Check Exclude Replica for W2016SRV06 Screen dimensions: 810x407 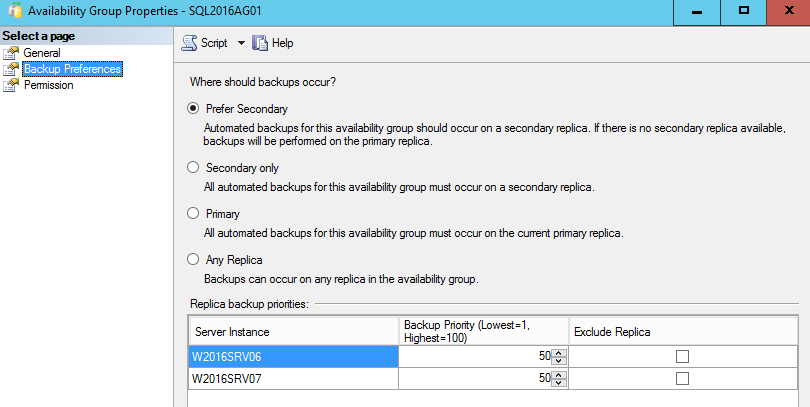683,356
